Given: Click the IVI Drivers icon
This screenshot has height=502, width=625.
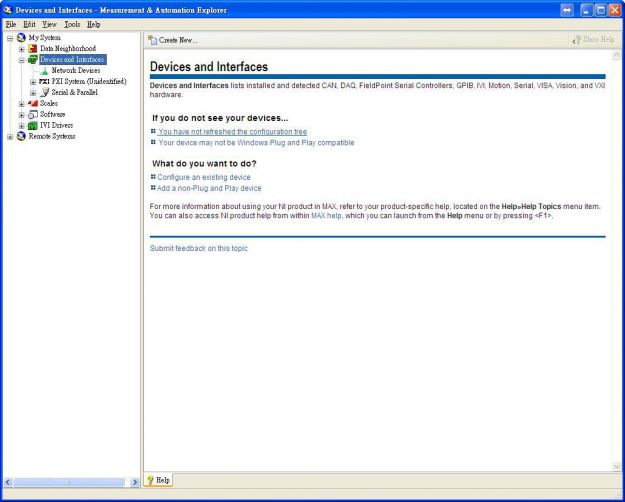Looking at the screenshot, I should [x=33, y=126].
